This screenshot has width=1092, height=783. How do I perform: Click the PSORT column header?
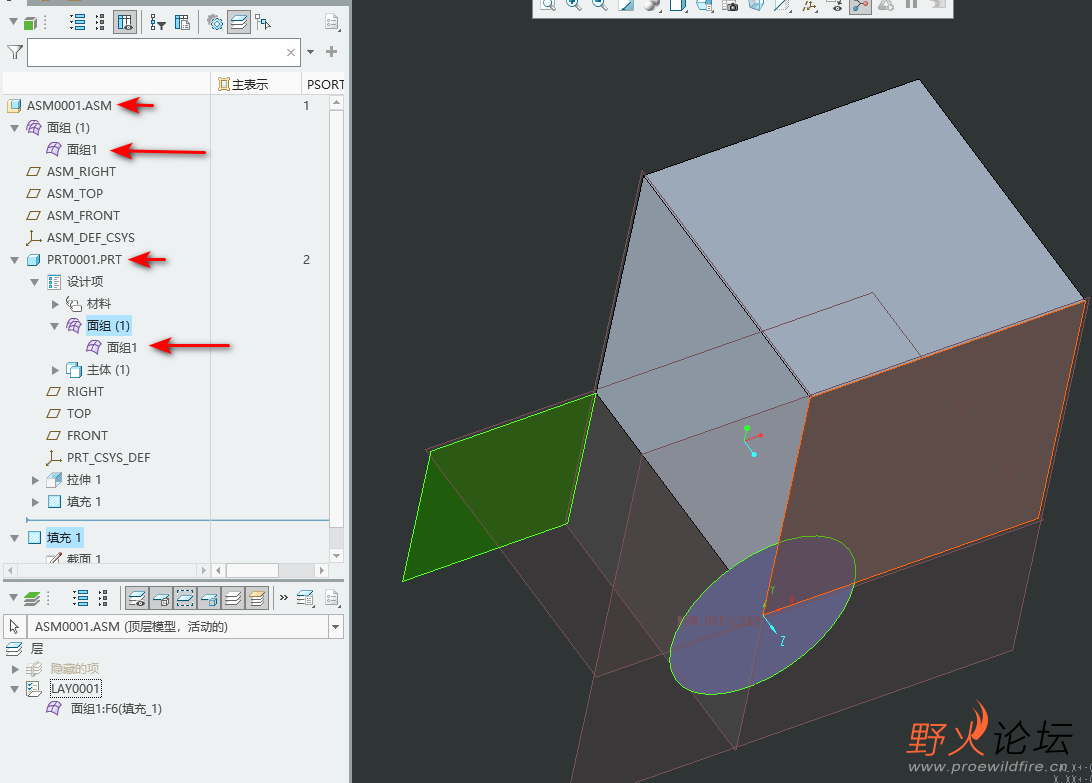pyautogui.click(x=325, y=84)
